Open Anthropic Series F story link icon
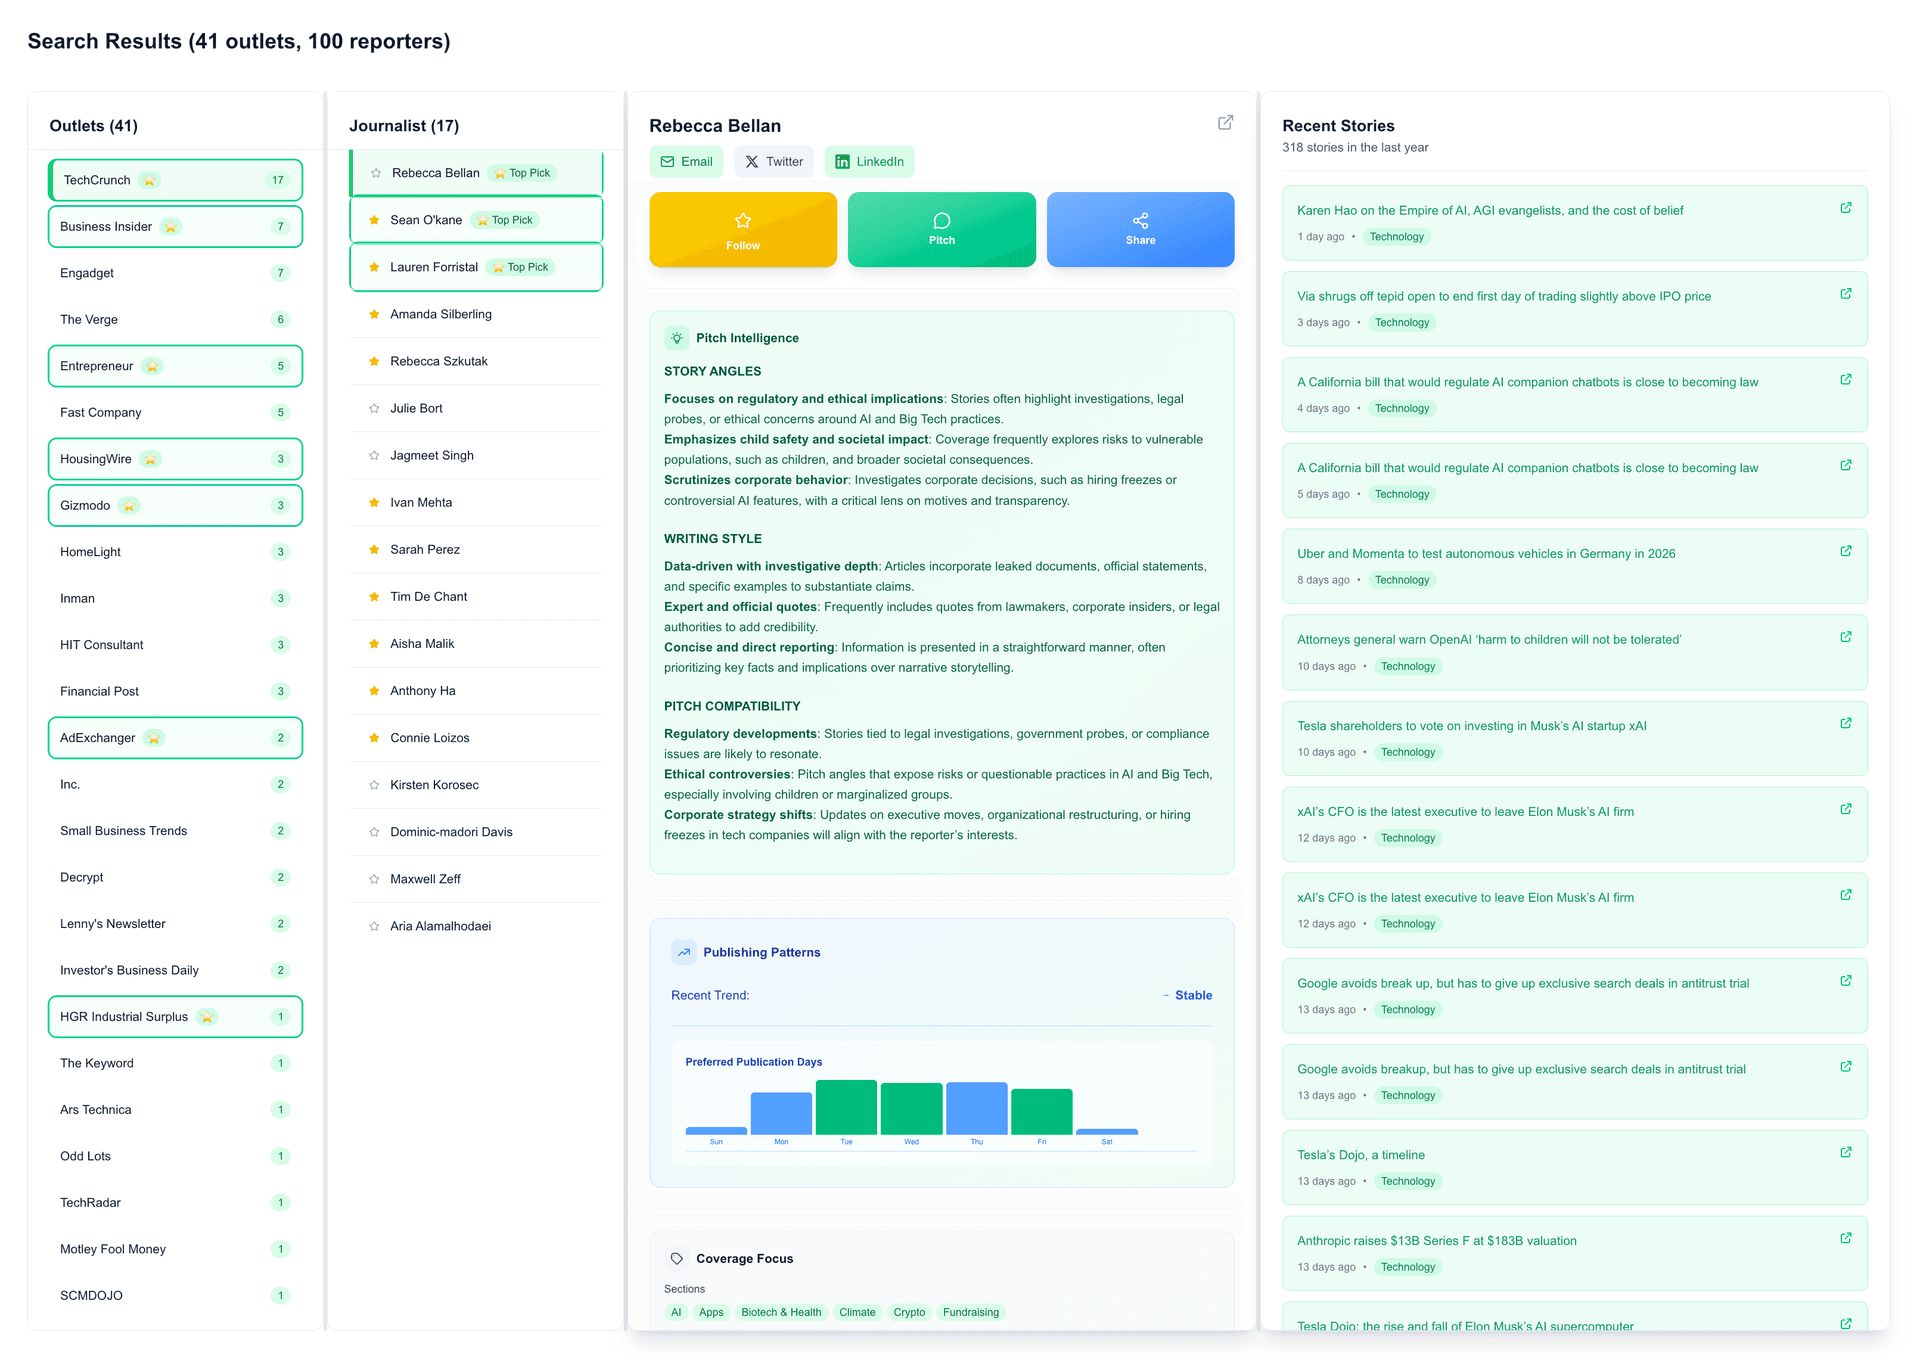 (x=1845, y=1239)
